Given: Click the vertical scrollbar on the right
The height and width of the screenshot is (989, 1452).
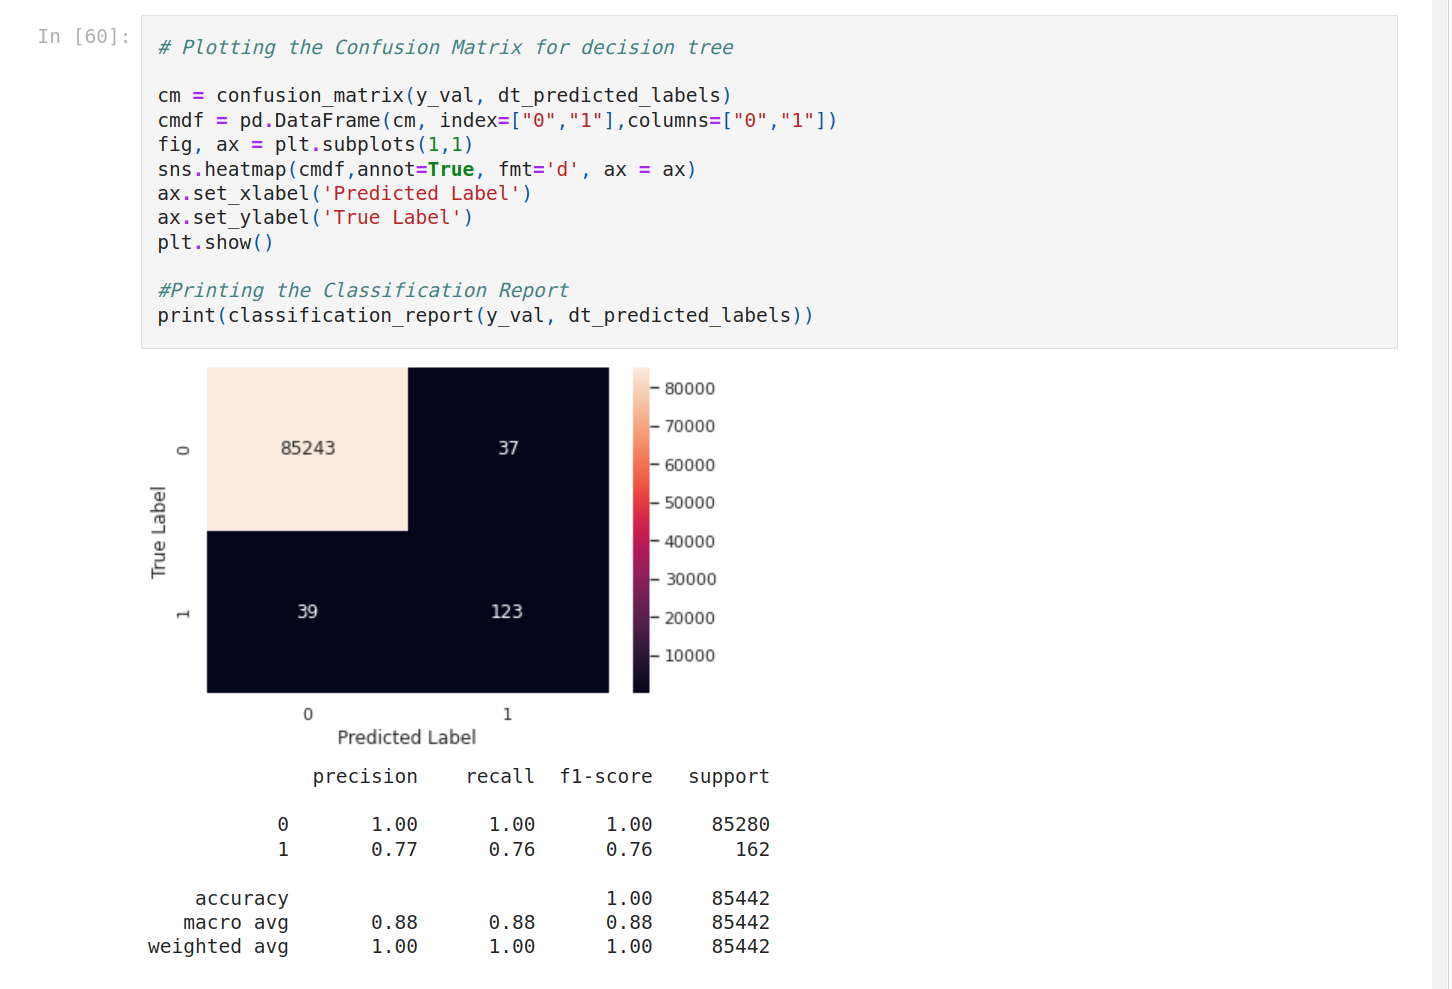Looking at the screenshot, I should pyautogui.click(x=1440, y=494).
